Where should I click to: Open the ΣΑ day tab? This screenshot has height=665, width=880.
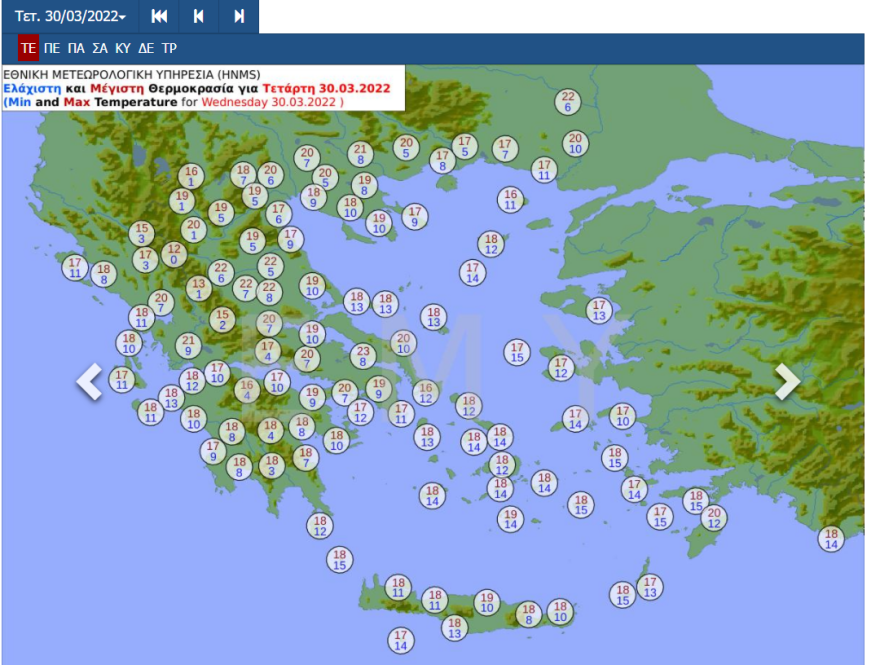(x=99, y=48)
